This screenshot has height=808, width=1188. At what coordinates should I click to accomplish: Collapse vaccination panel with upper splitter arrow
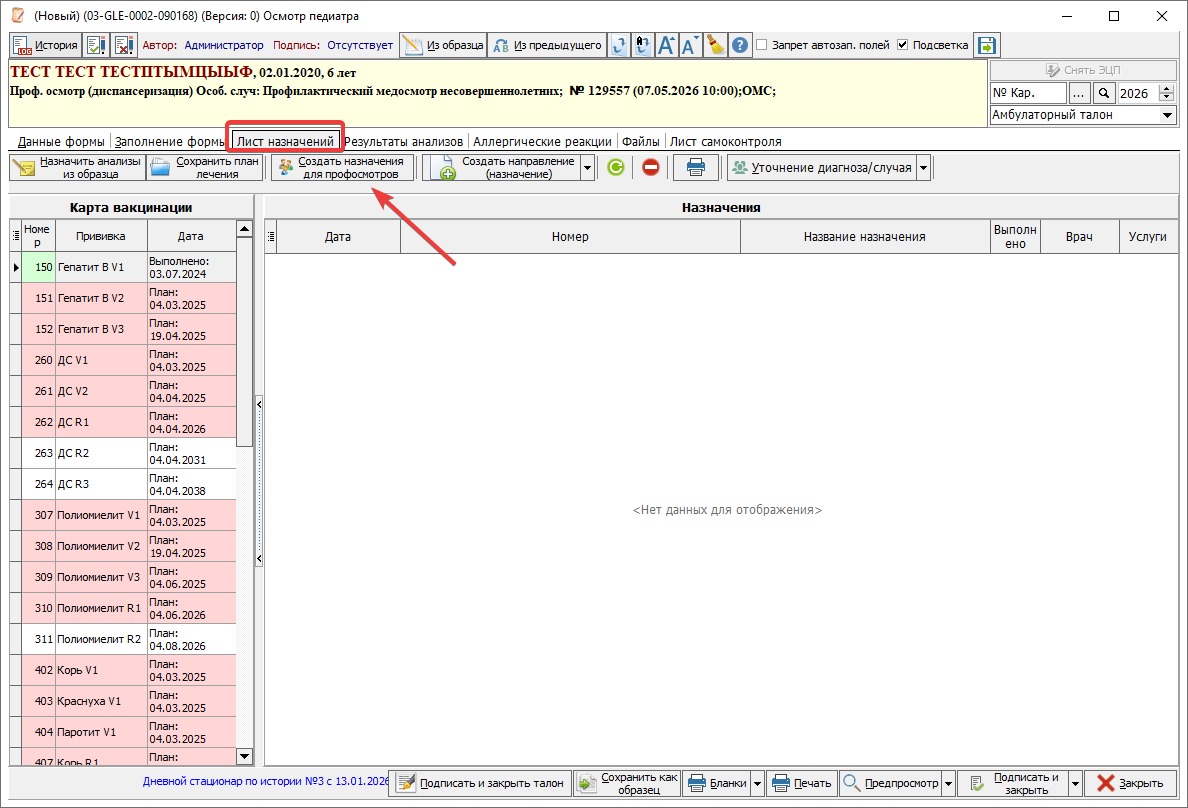click(x=259, y=405)
